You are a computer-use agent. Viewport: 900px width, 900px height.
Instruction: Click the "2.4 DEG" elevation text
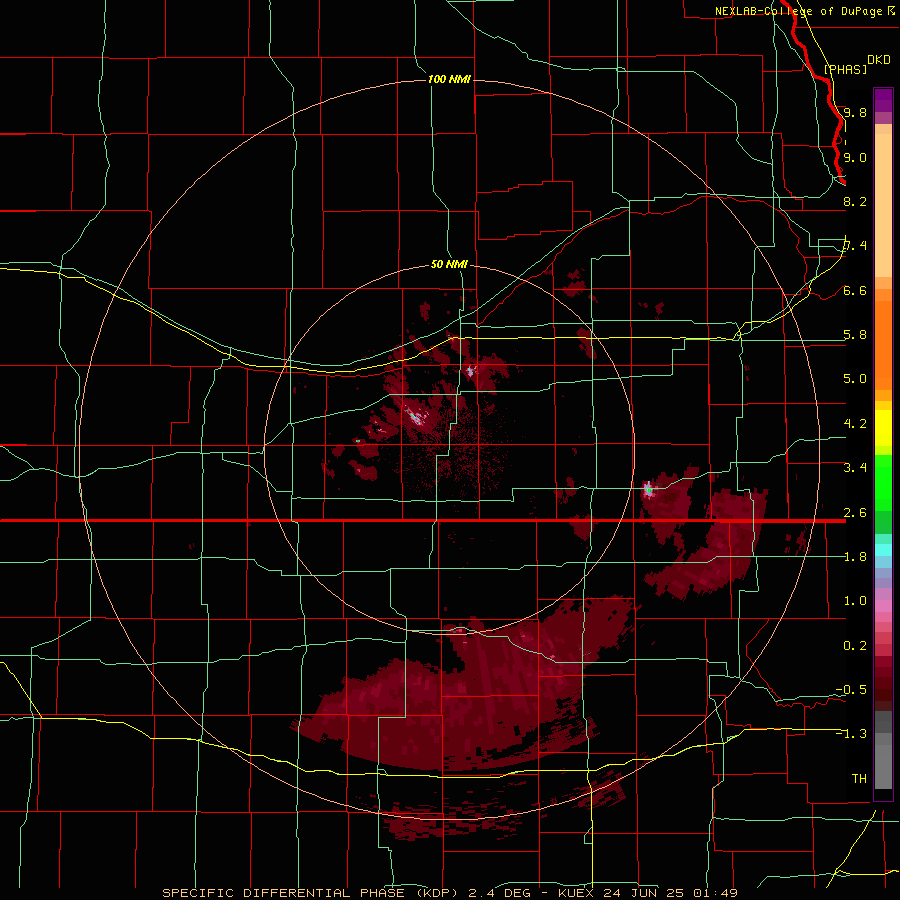coord(499,893)
